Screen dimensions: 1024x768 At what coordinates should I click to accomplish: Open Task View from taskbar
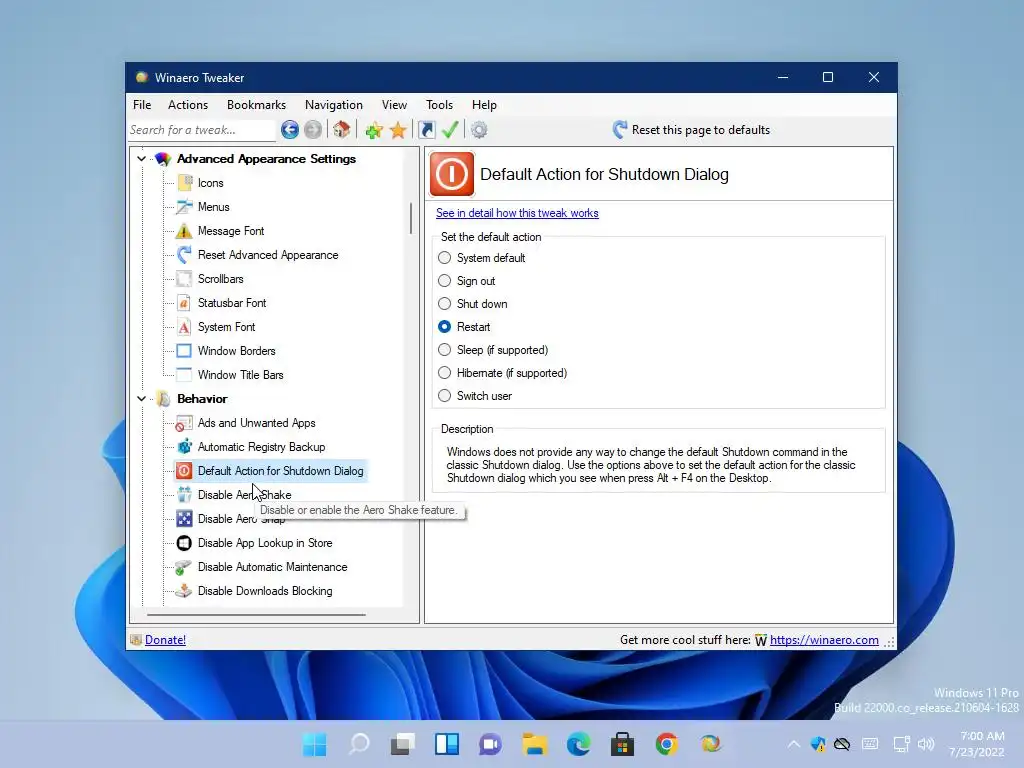(402, 744)
